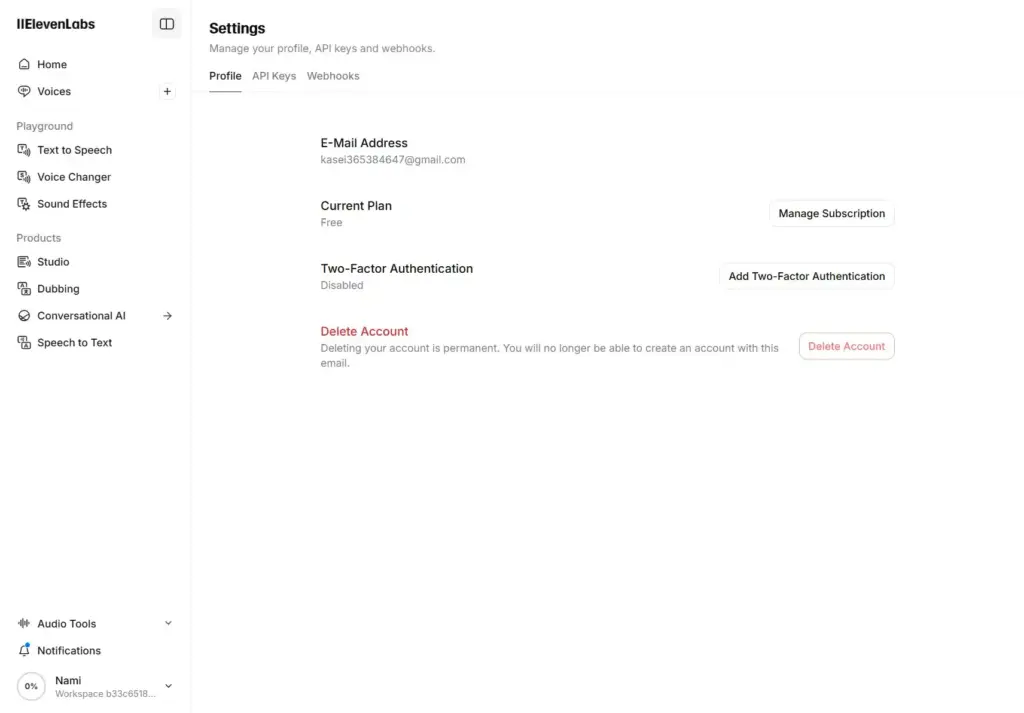Click the ElevenLabs logo
This screenshot has width=1024, height=713.
point(56,24)
